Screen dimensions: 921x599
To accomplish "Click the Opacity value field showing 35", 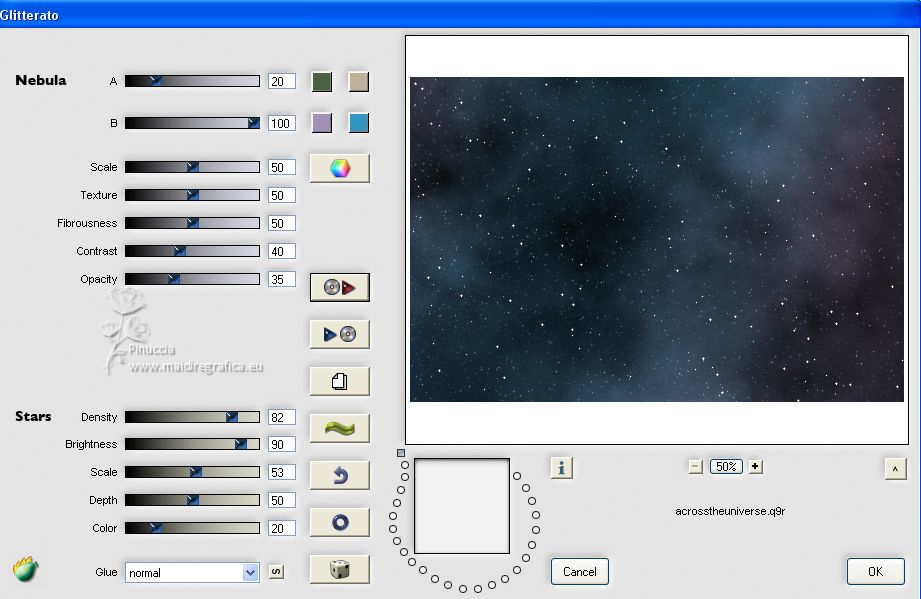I will pos(281,280).
